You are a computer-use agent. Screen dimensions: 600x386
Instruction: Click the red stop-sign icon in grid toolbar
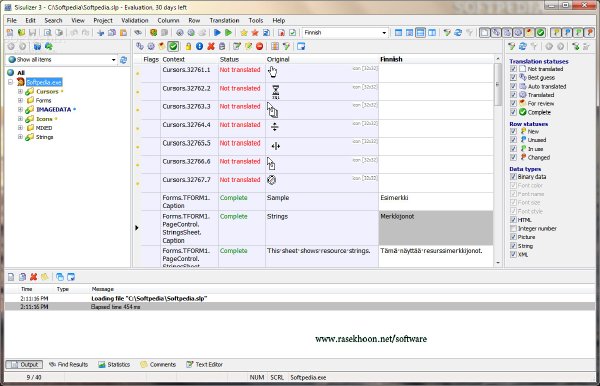pos(259,47)
